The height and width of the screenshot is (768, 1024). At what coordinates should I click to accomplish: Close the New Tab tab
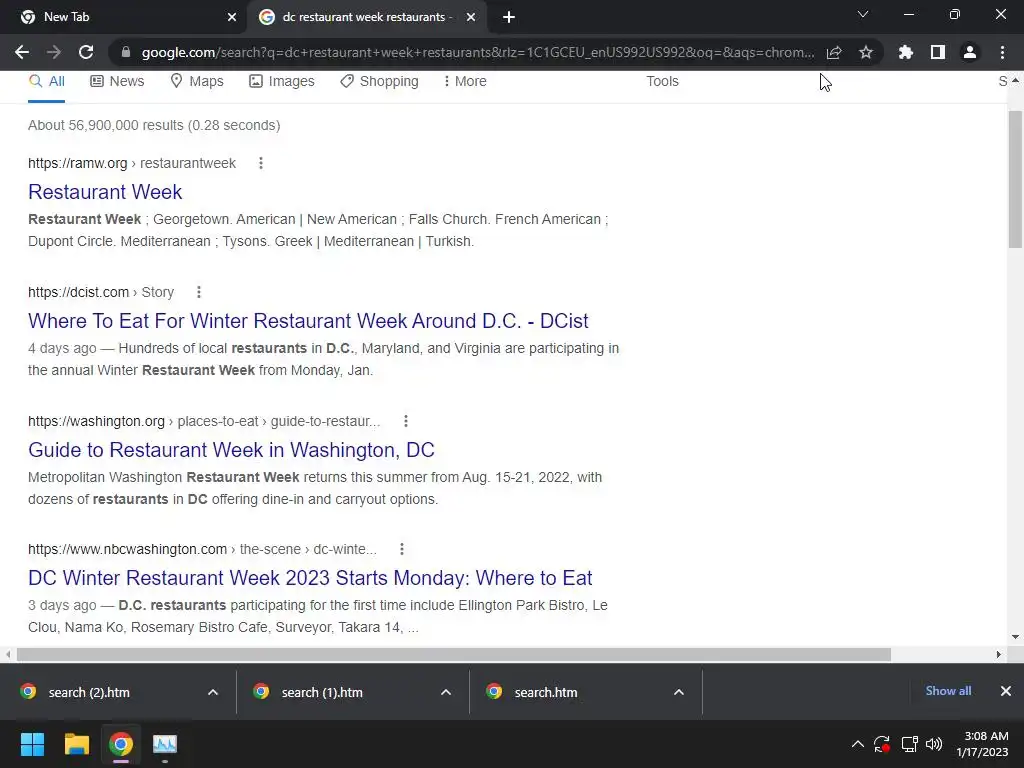(x=232, y=17)
